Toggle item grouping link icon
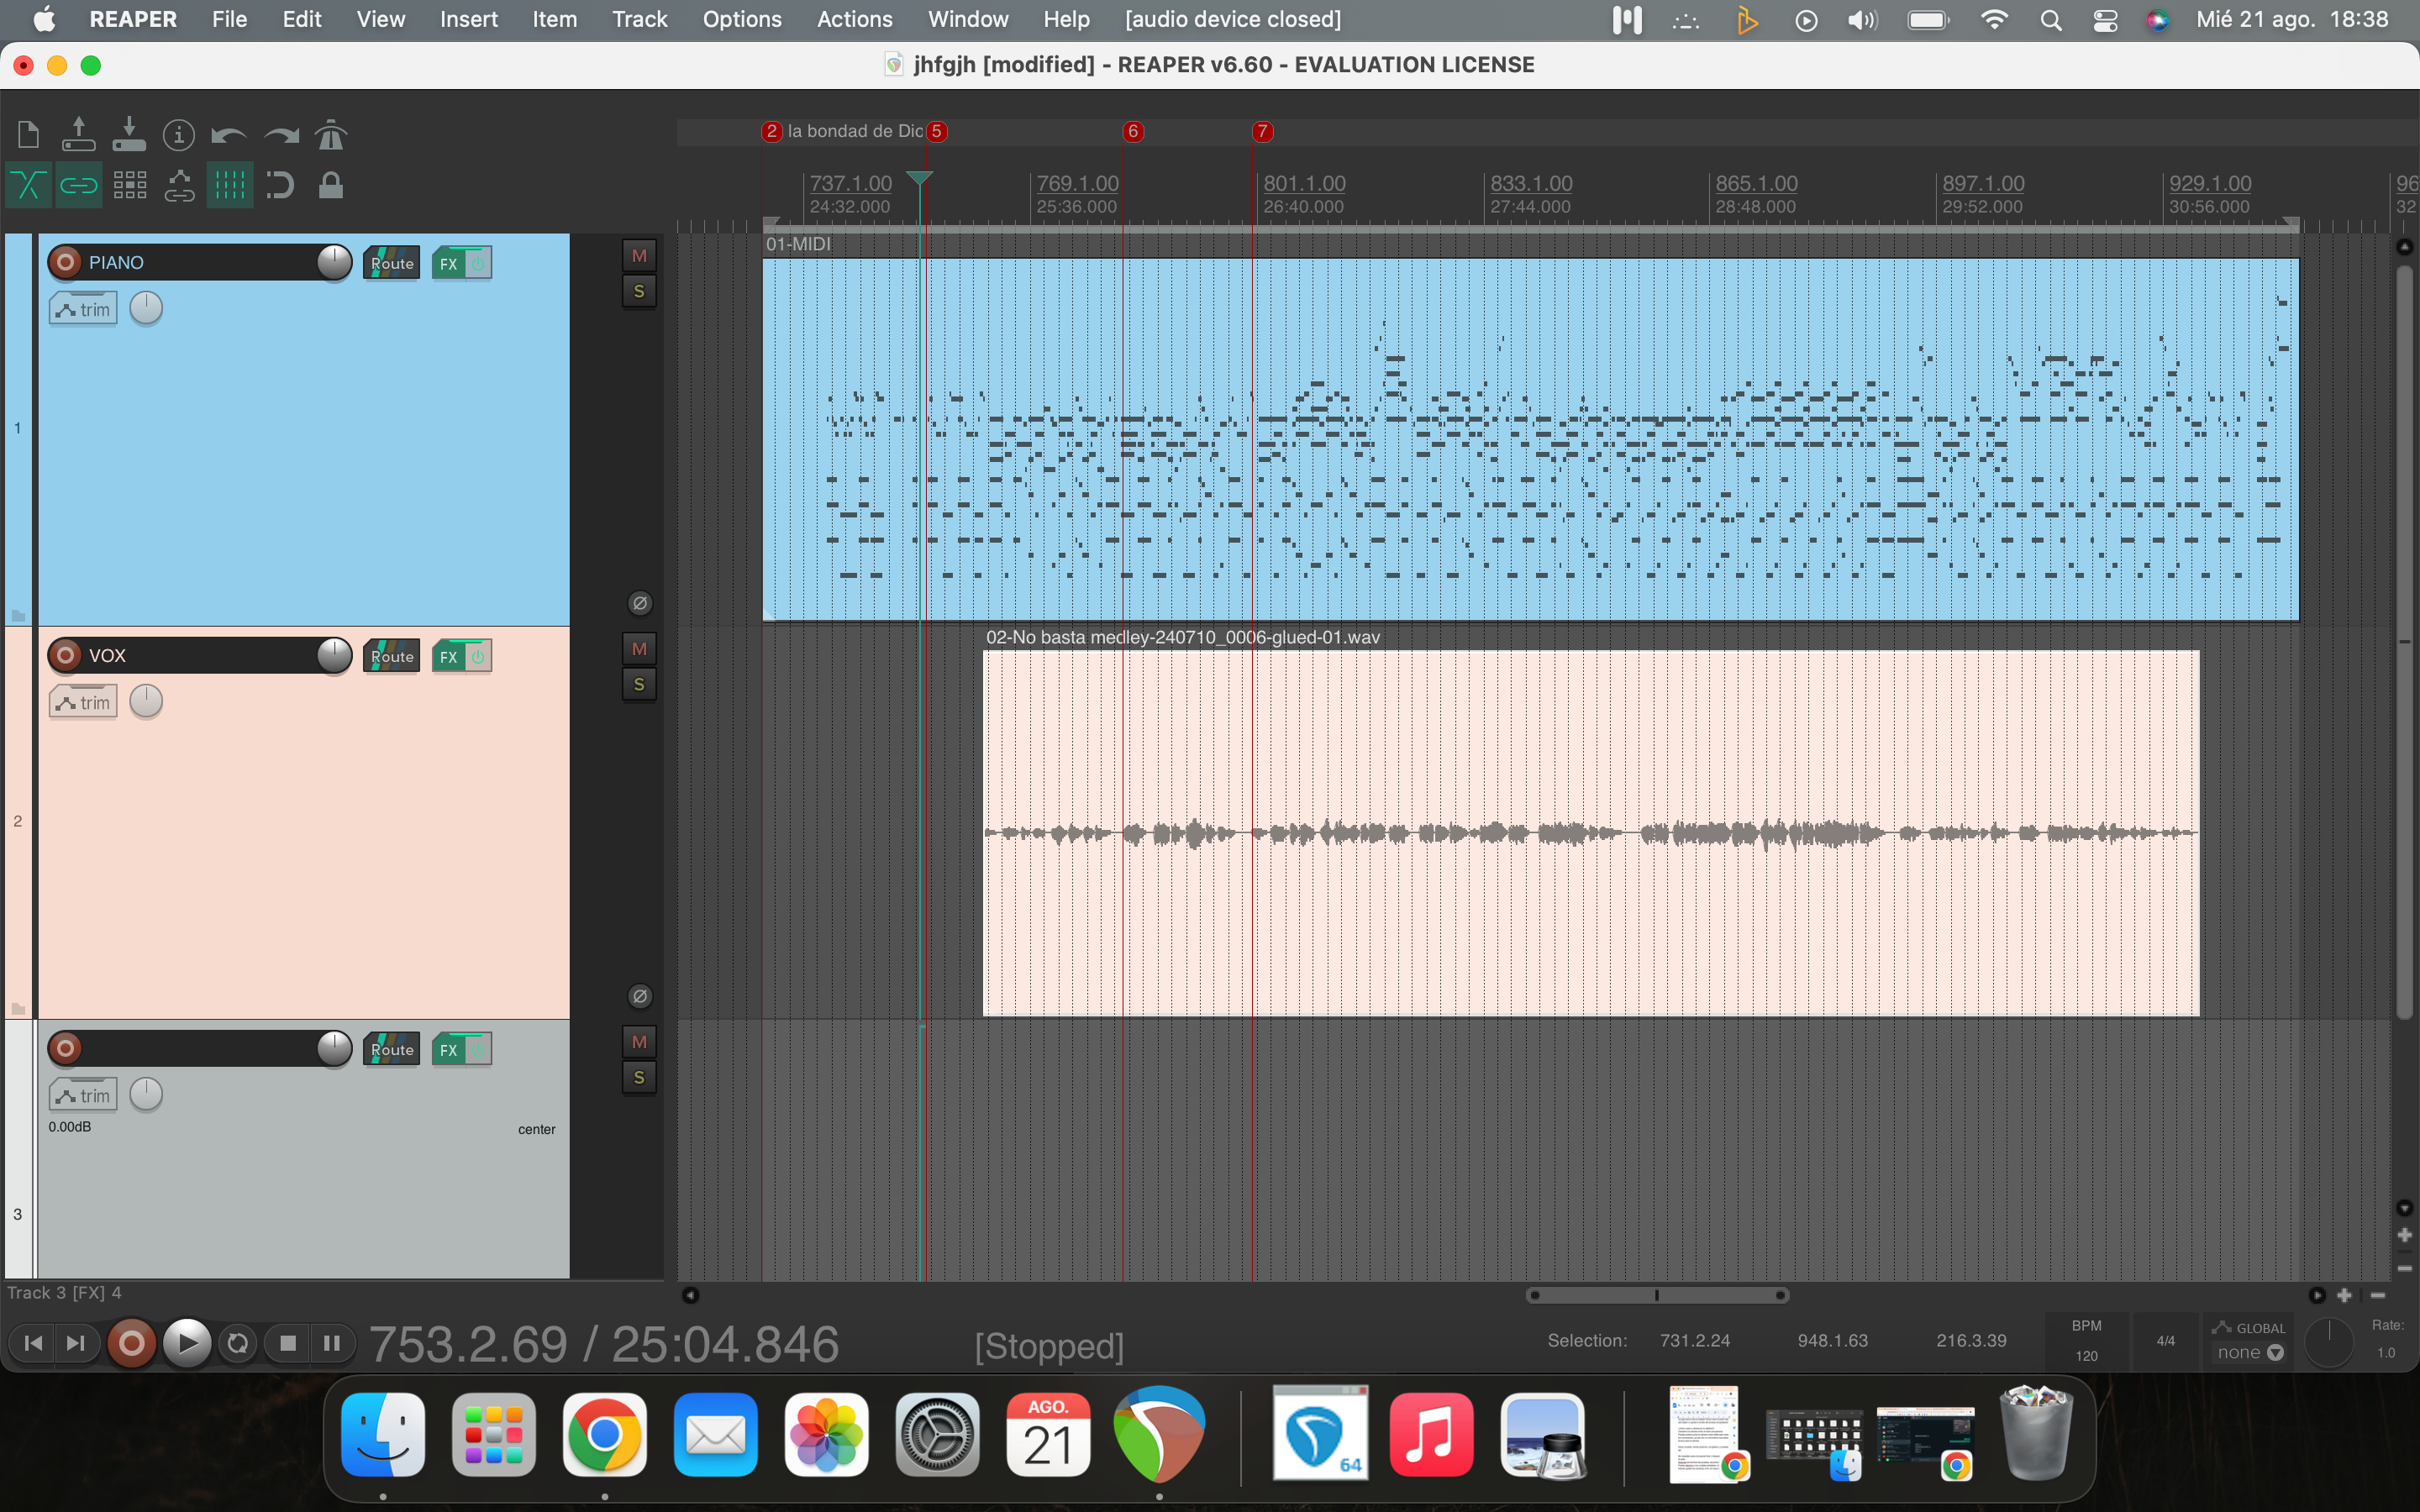Image resolution: width=2420 pixels, height=1512 pixels. (79, 185)
